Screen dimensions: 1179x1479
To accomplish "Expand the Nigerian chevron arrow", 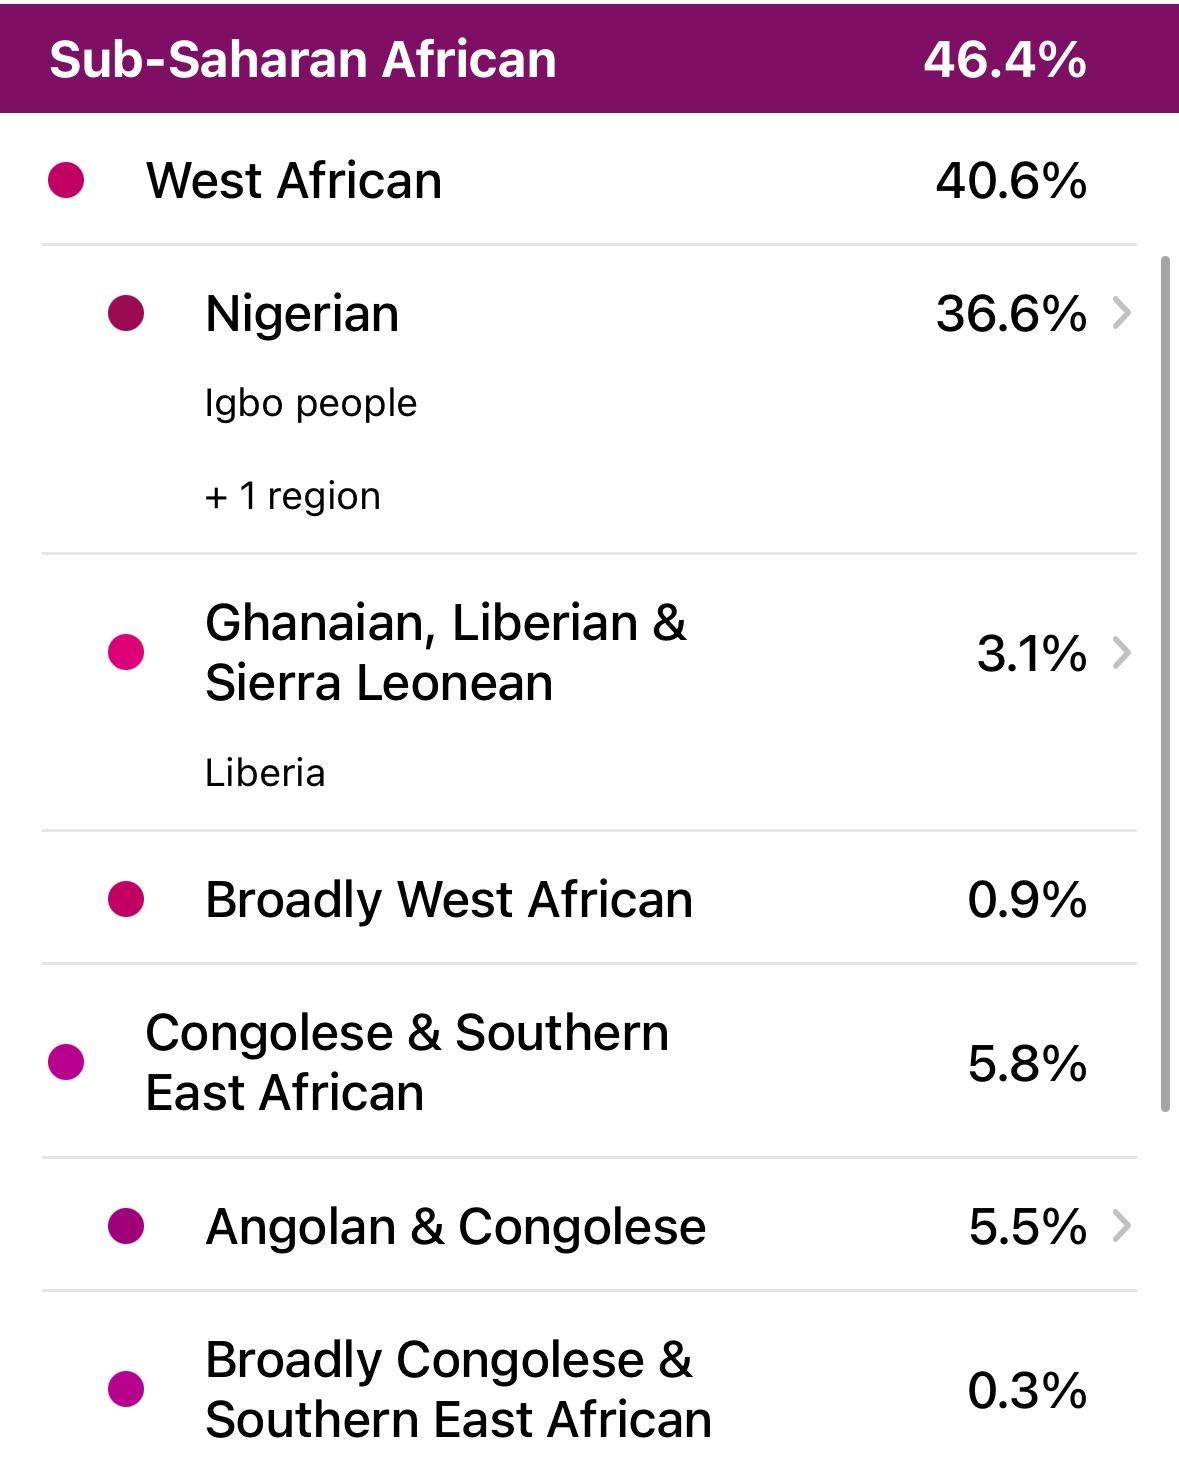I will click(1122, 313).
